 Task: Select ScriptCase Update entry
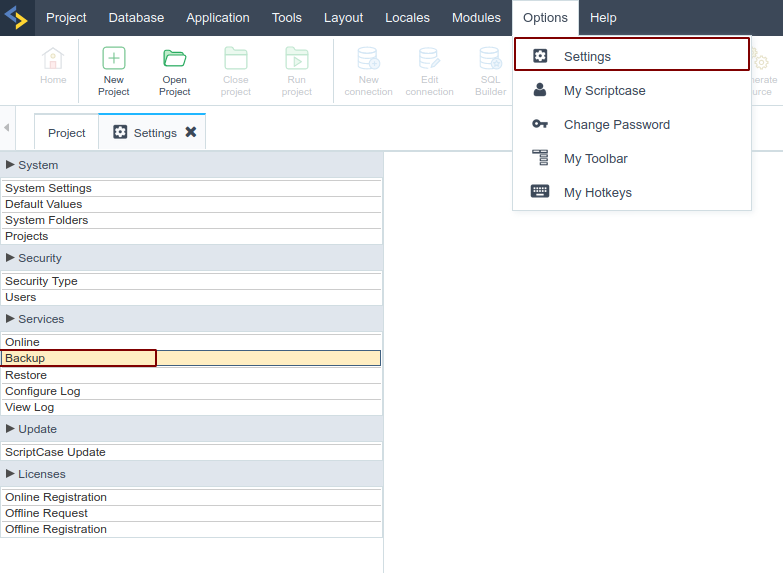point(55,452)
